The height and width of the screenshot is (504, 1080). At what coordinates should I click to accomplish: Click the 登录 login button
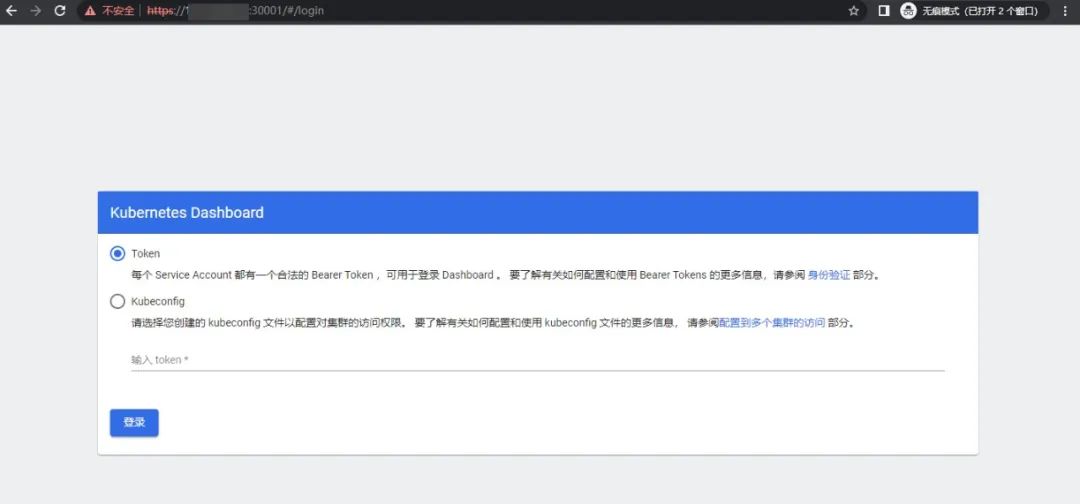pos(134,423)
